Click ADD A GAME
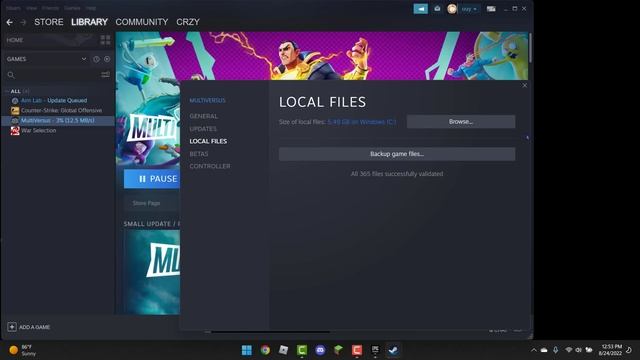The image size is (640, 360). (35, 327)
